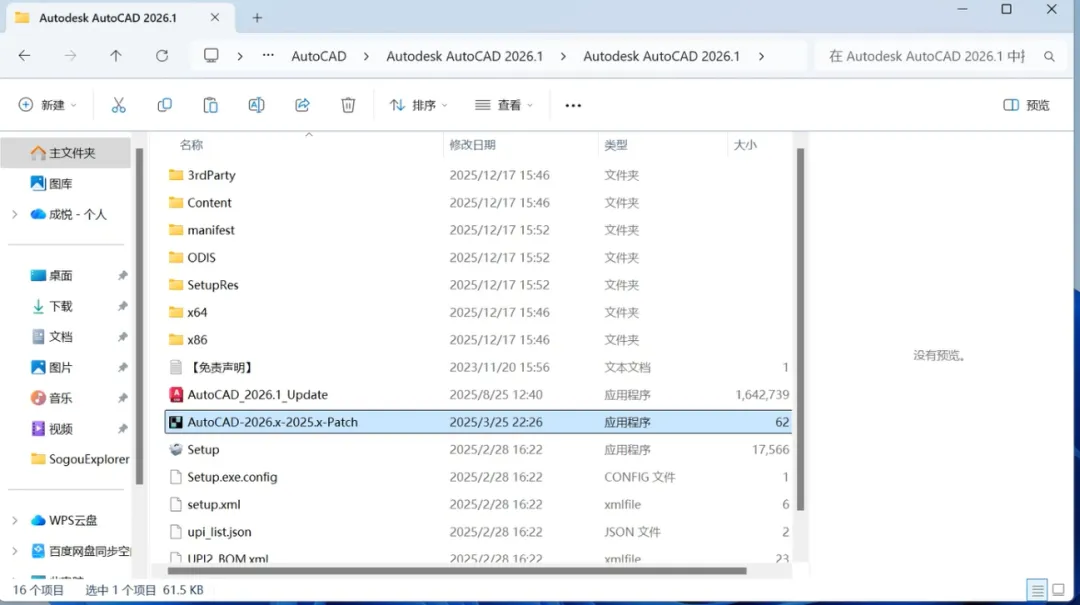Screen dimensions: 1080x605
Task: Select the ODIS folder
Action: (478, 258)
